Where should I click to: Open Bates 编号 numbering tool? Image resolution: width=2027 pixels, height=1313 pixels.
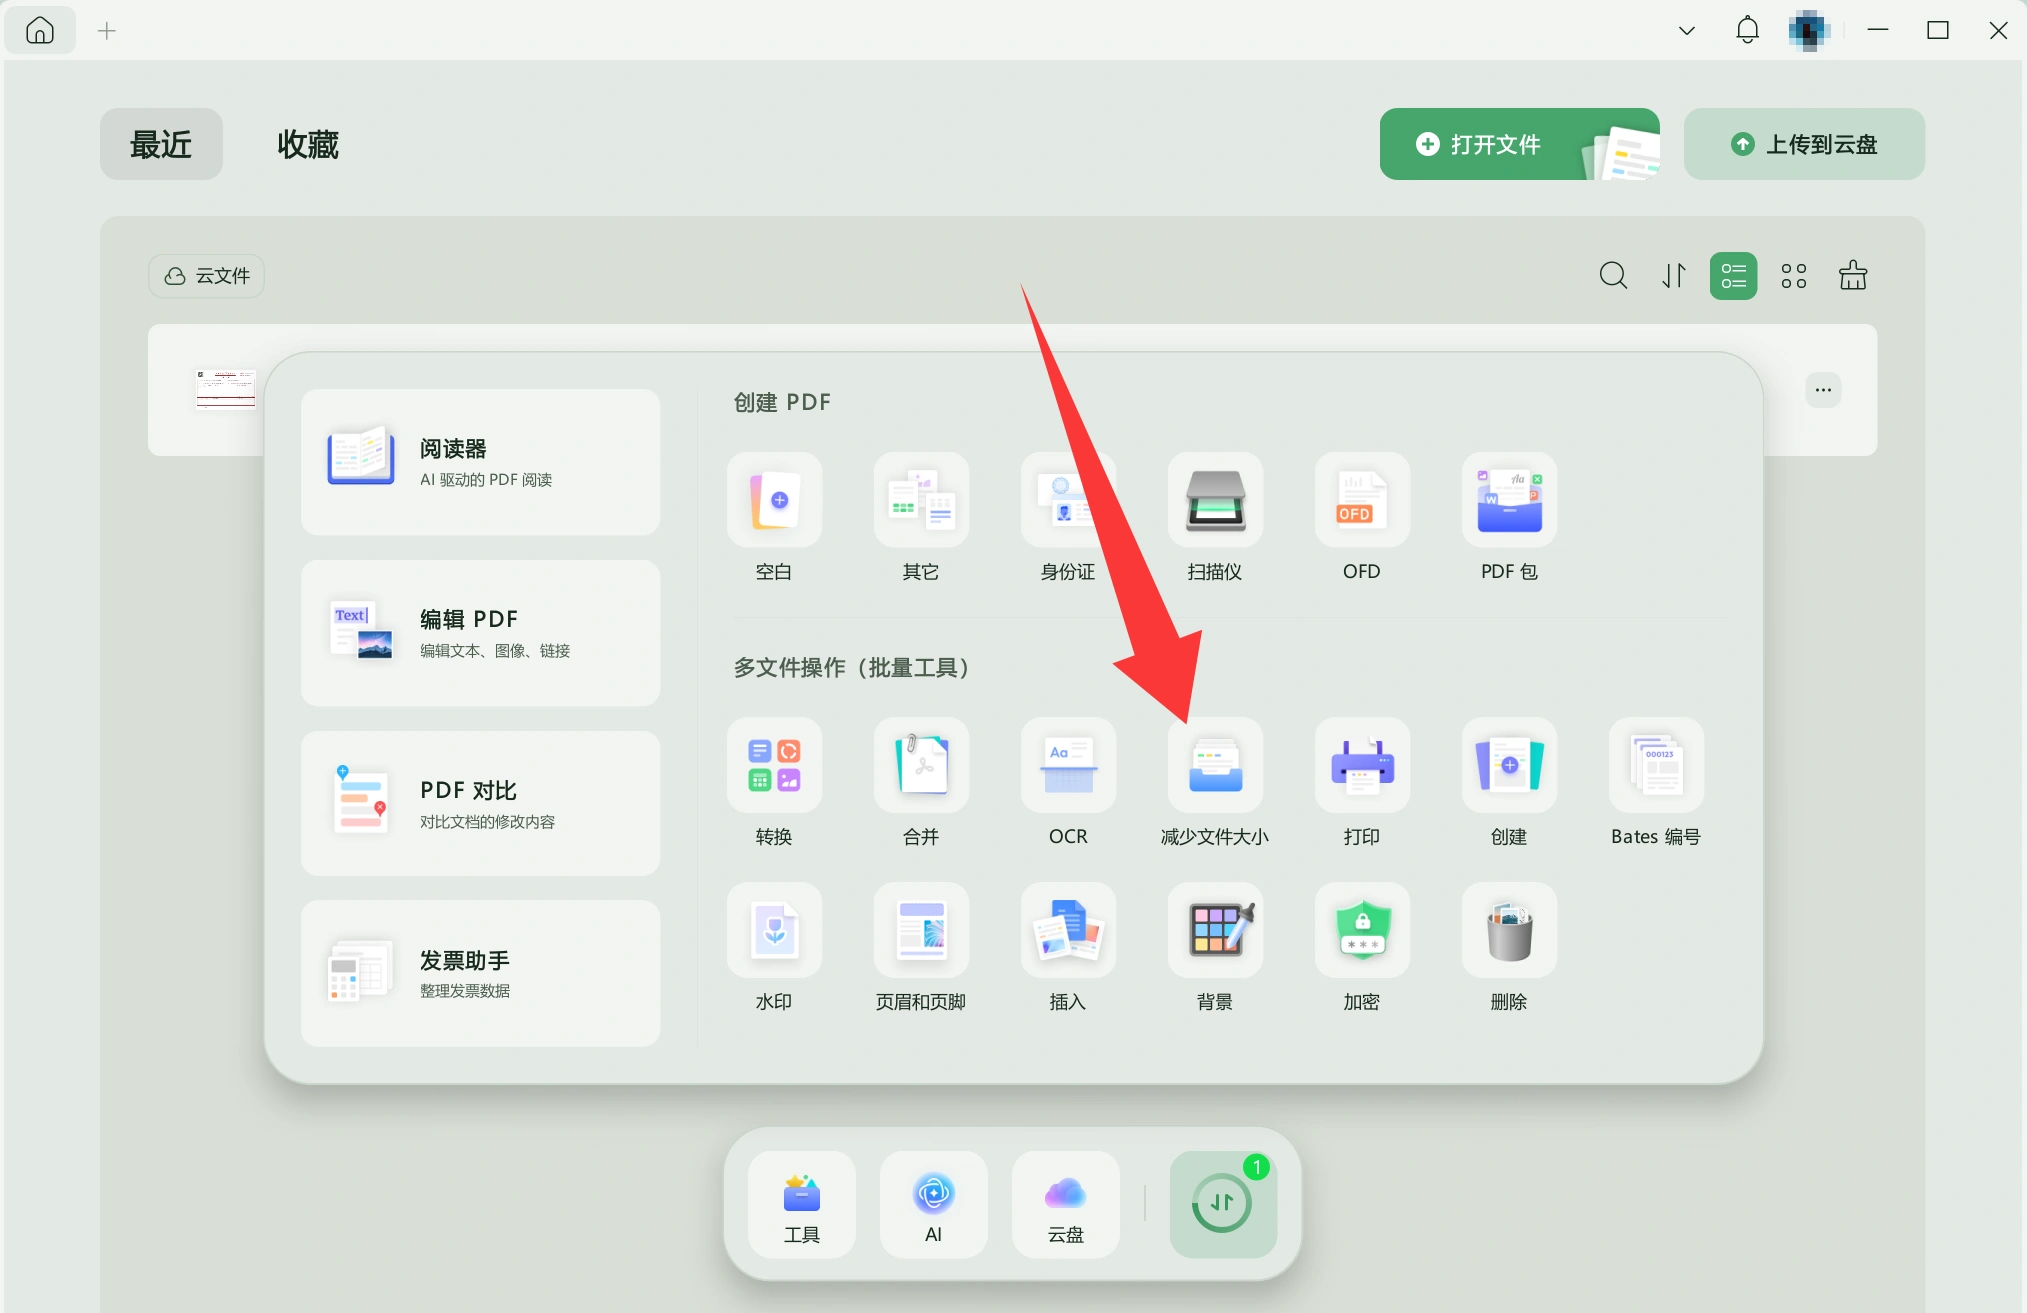(1656, 765)
